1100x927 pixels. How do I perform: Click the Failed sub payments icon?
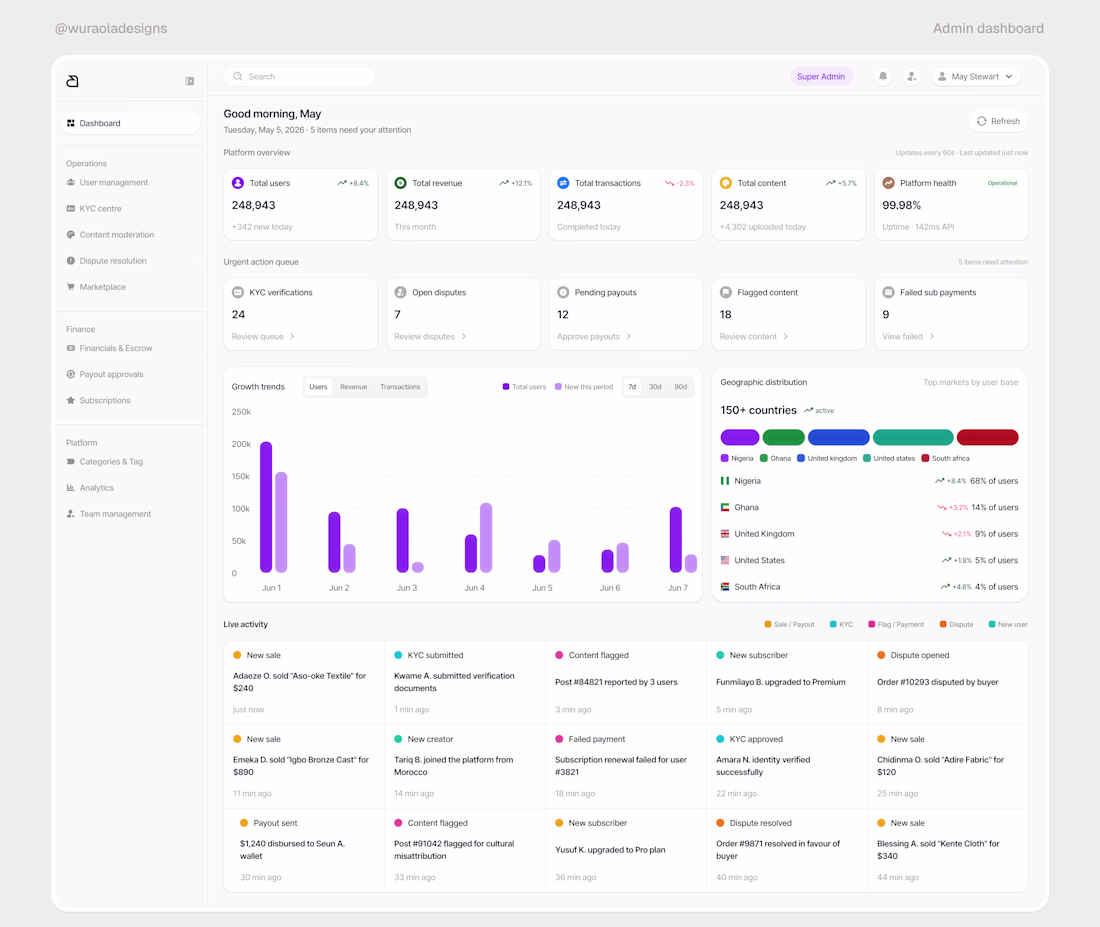tap(888, 293)
